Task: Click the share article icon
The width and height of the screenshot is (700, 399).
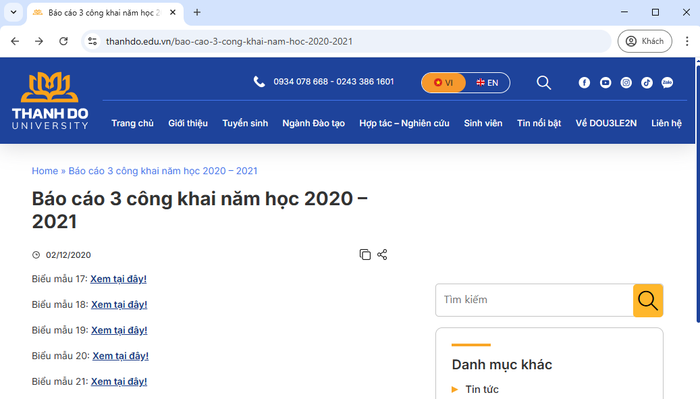Action: [x=382, y=254]
